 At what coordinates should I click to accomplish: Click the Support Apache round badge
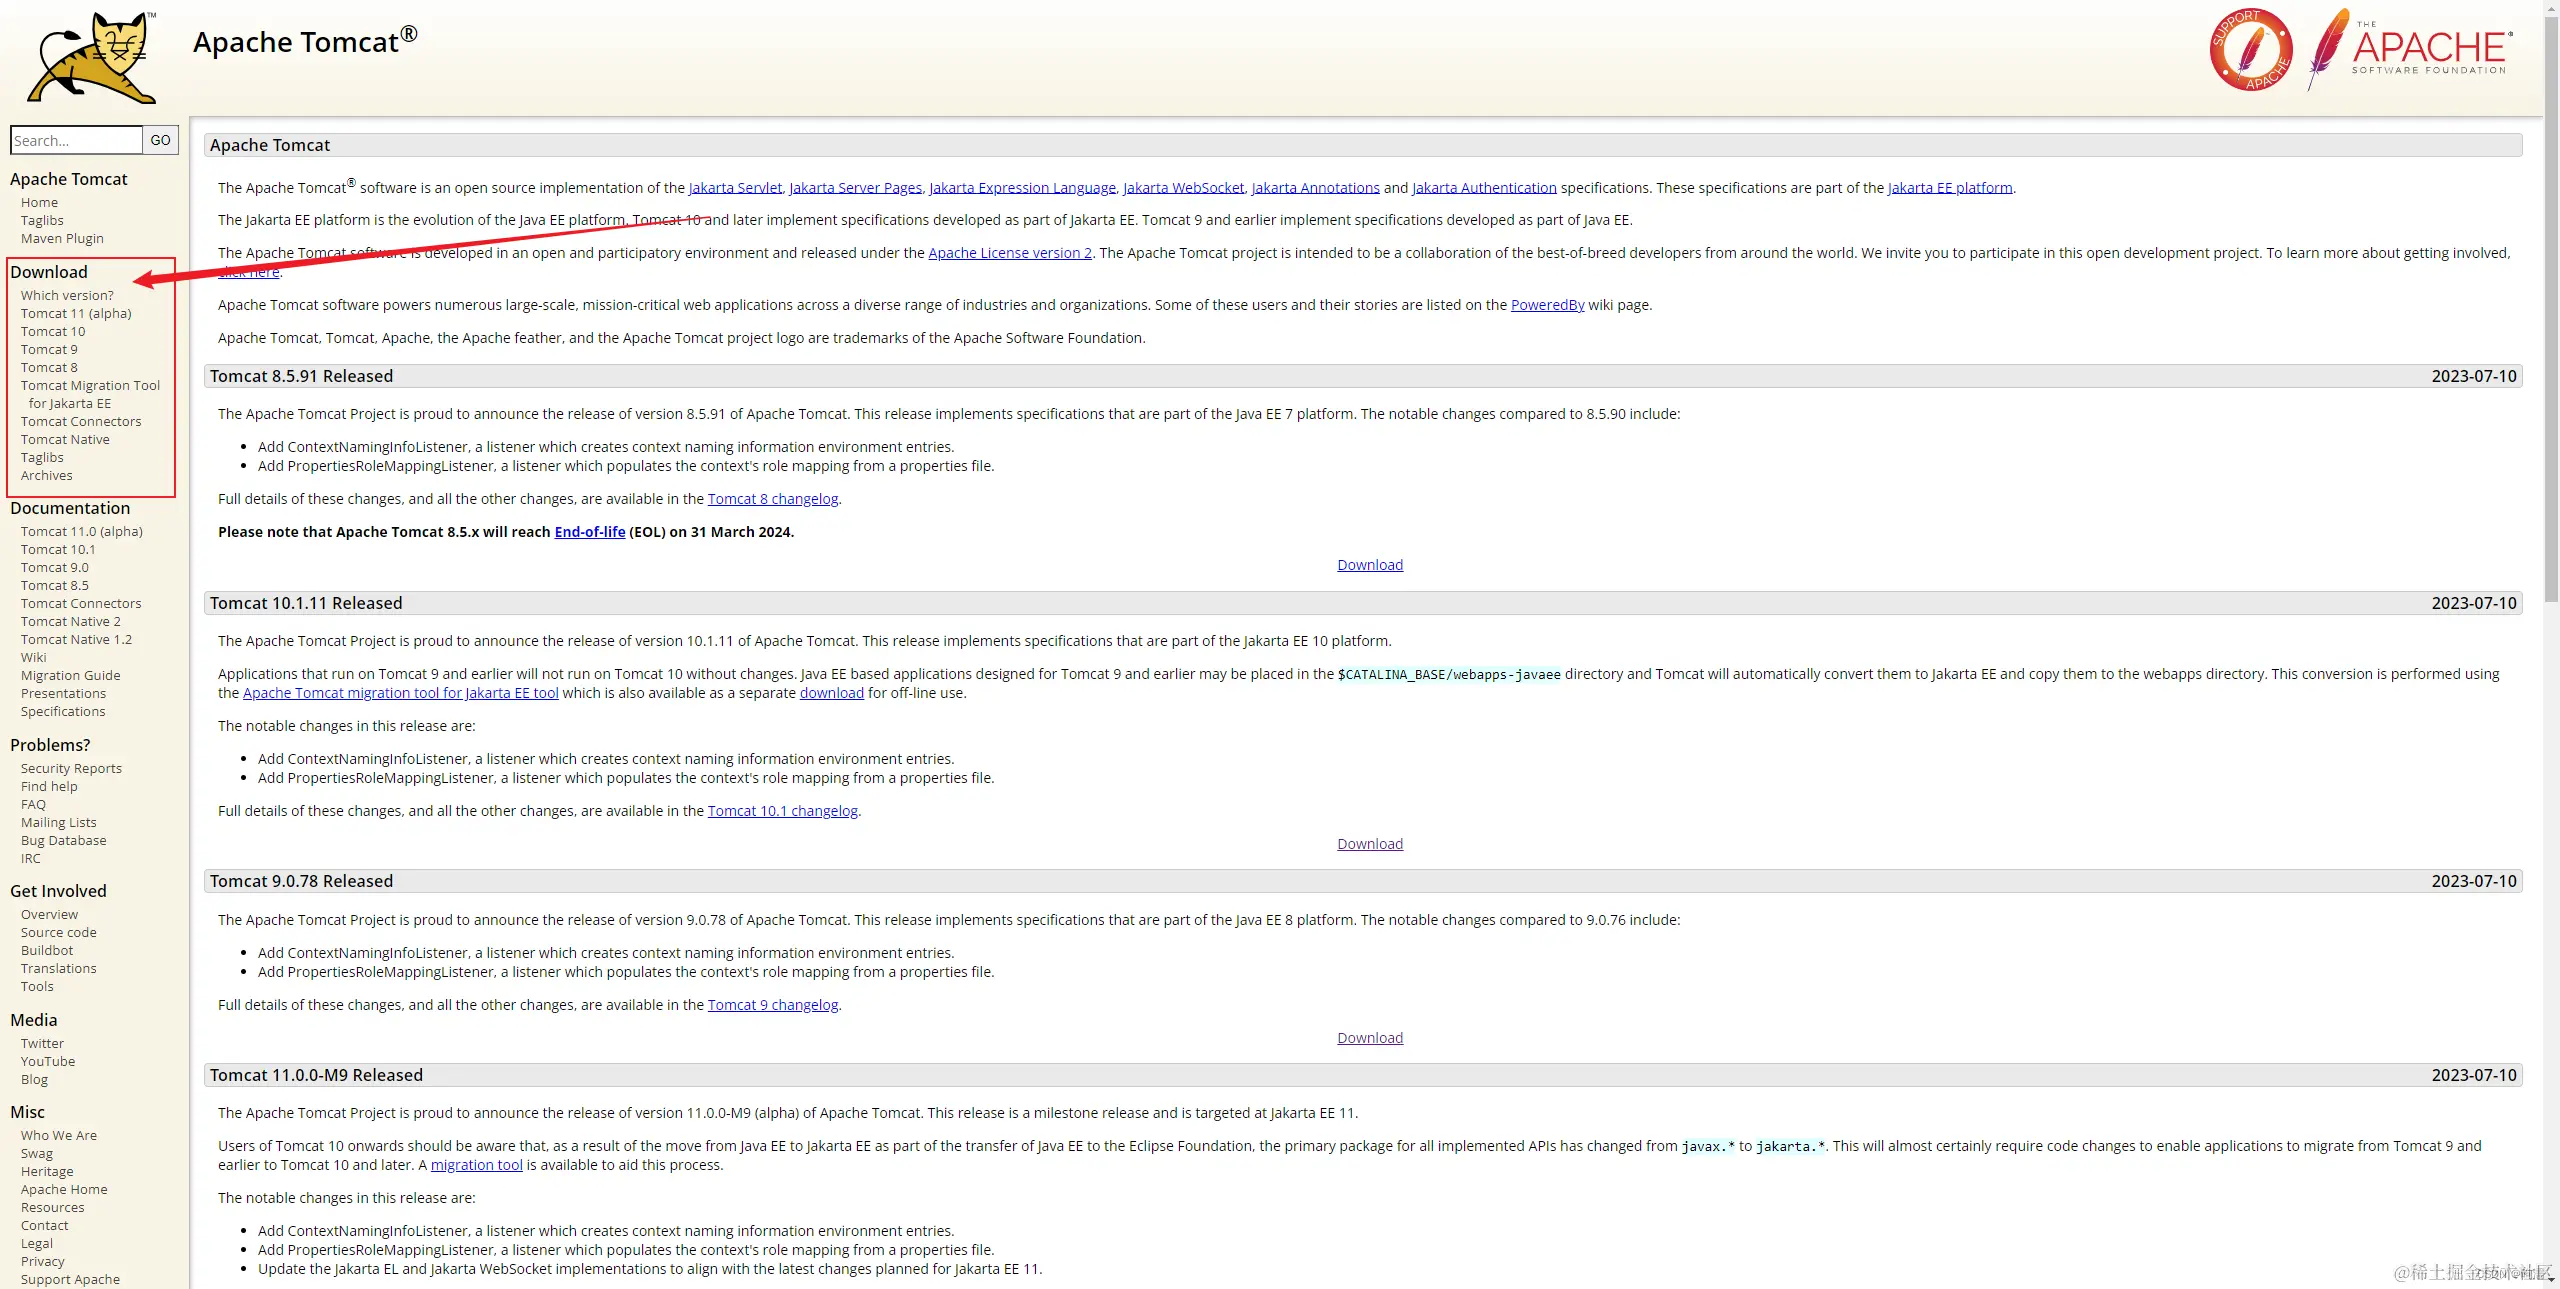[2250, 50]
